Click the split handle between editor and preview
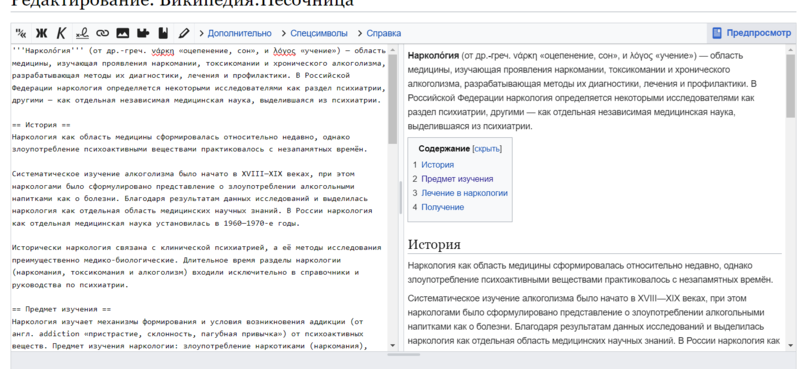 [401, 198]
